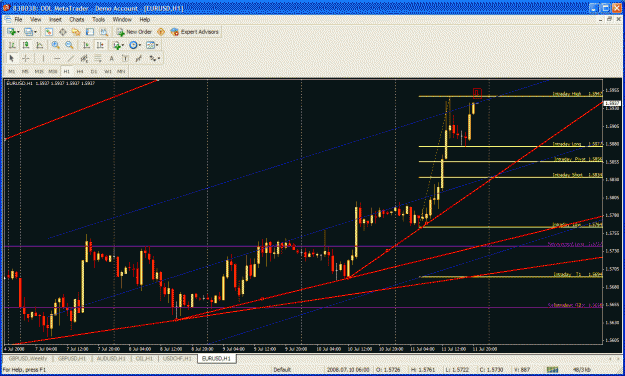Image resolution: width=625 pixels, height=376 pixels.
Task: Click the current price label on price axis
Action: pos(612,103)
